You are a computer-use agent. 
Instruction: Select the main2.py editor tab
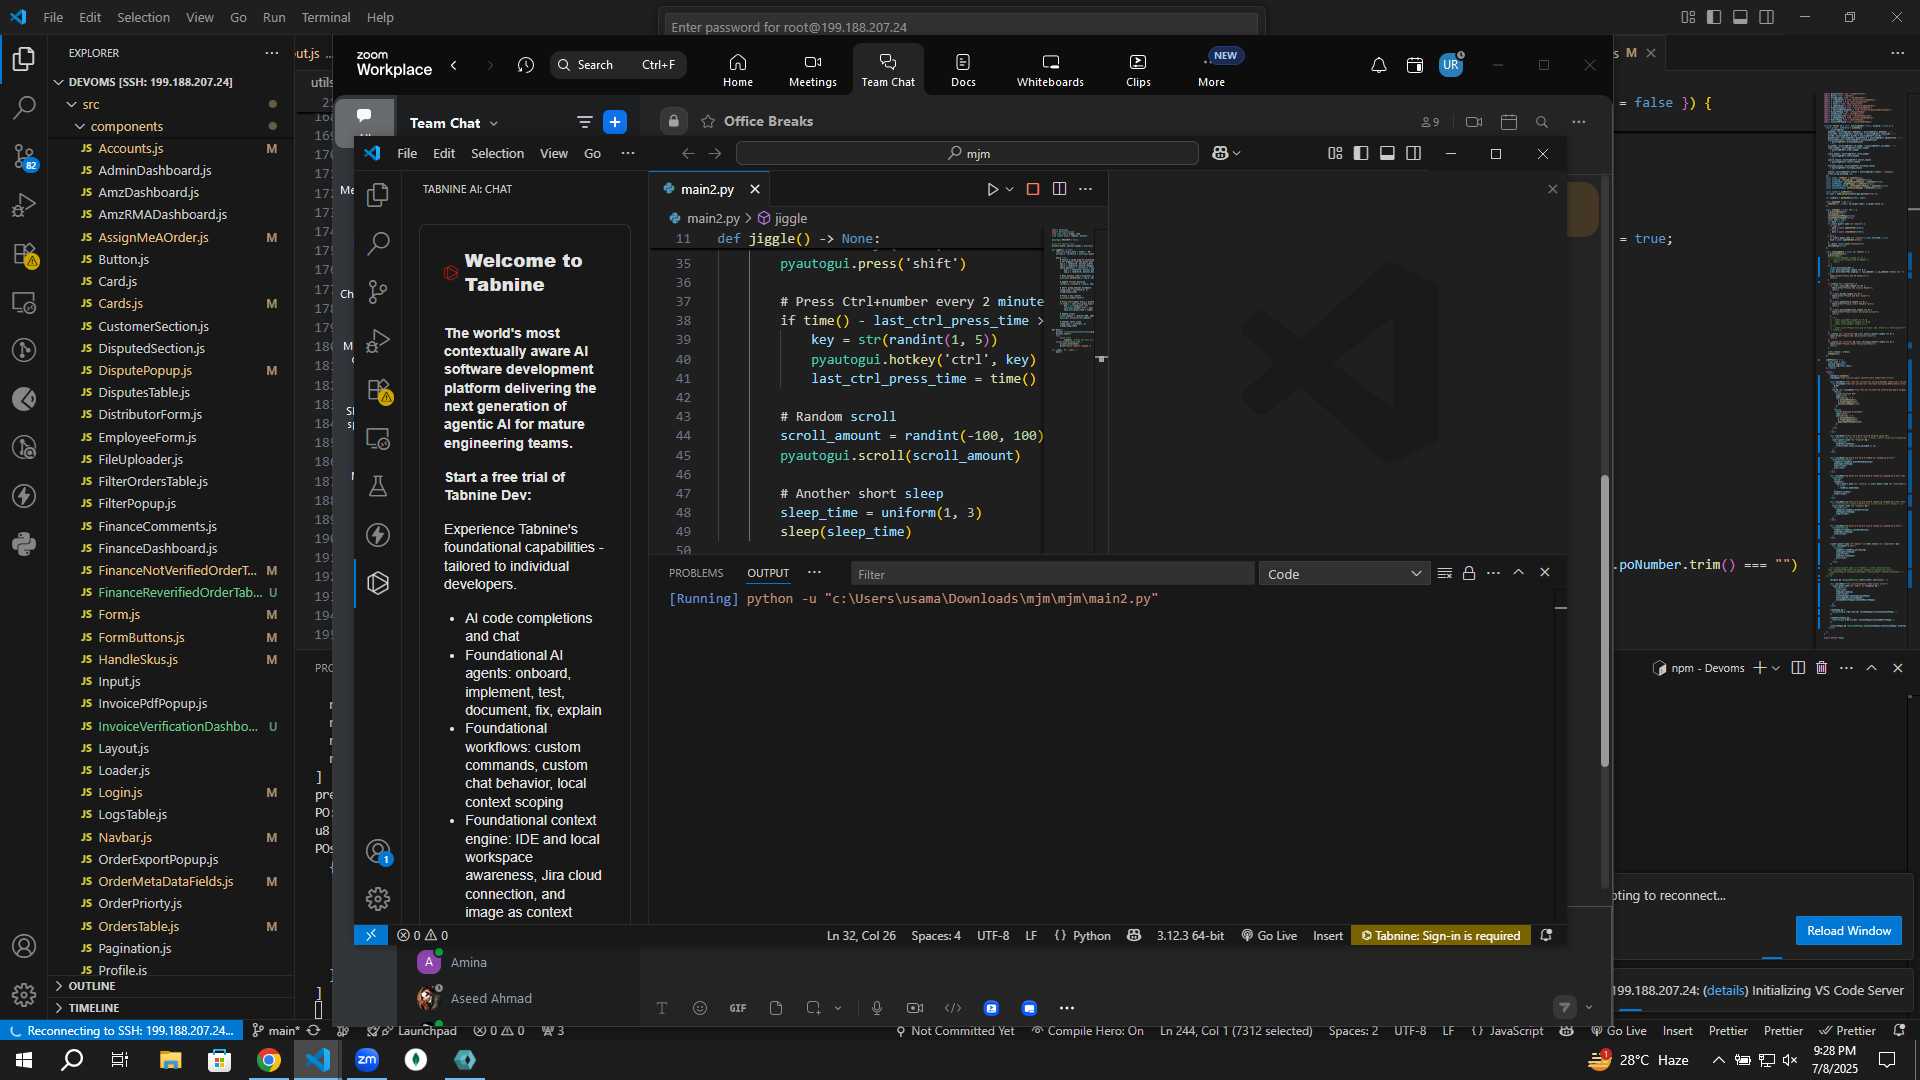pos(707,189)
